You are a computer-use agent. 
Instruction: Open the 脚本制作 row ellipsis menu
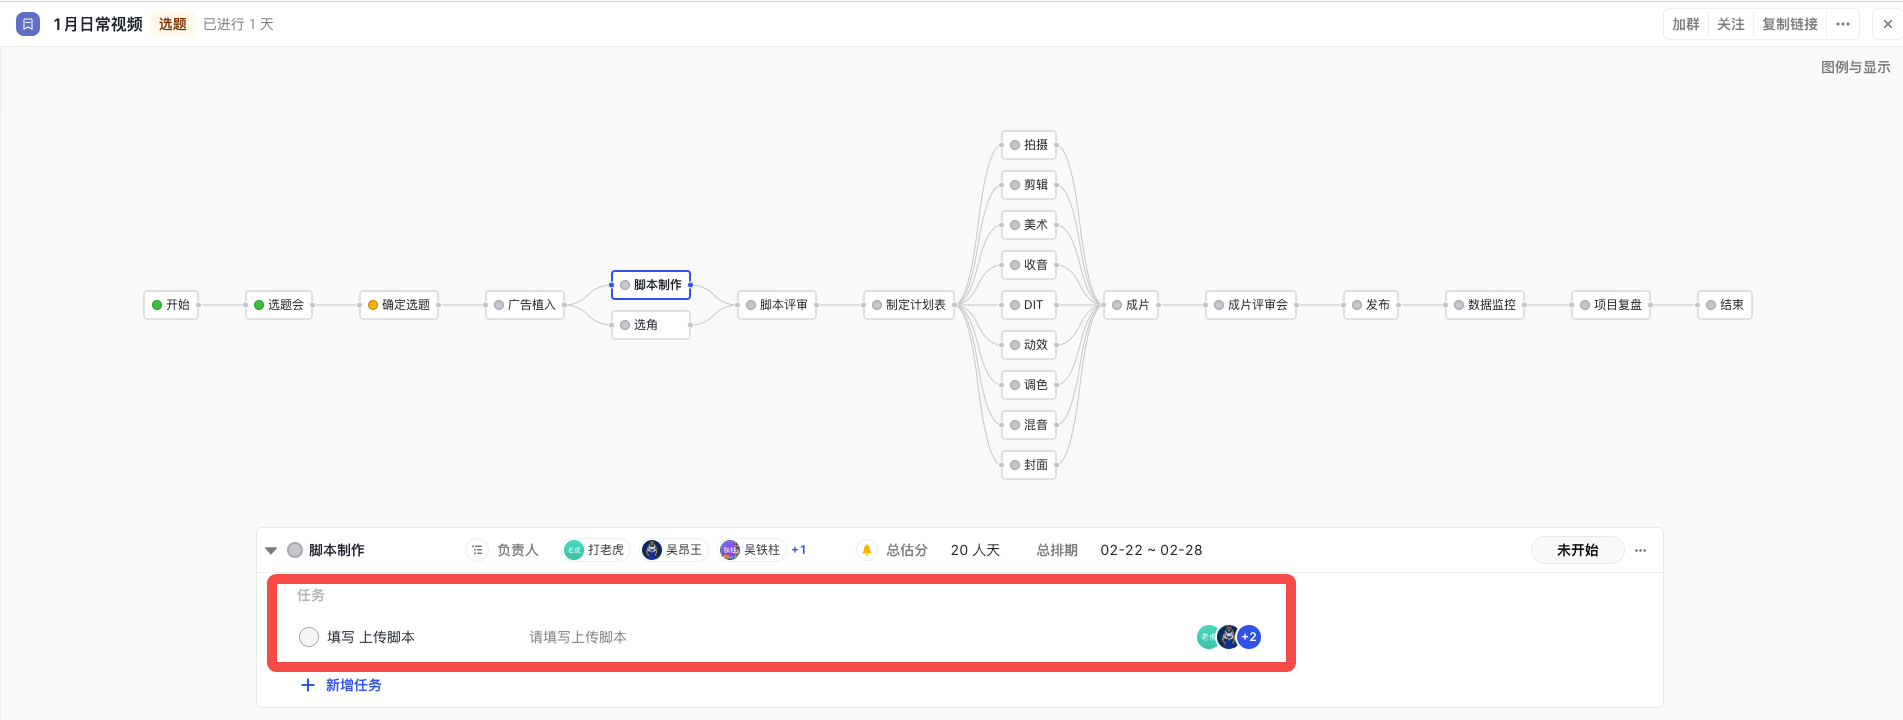point(1640,550)
